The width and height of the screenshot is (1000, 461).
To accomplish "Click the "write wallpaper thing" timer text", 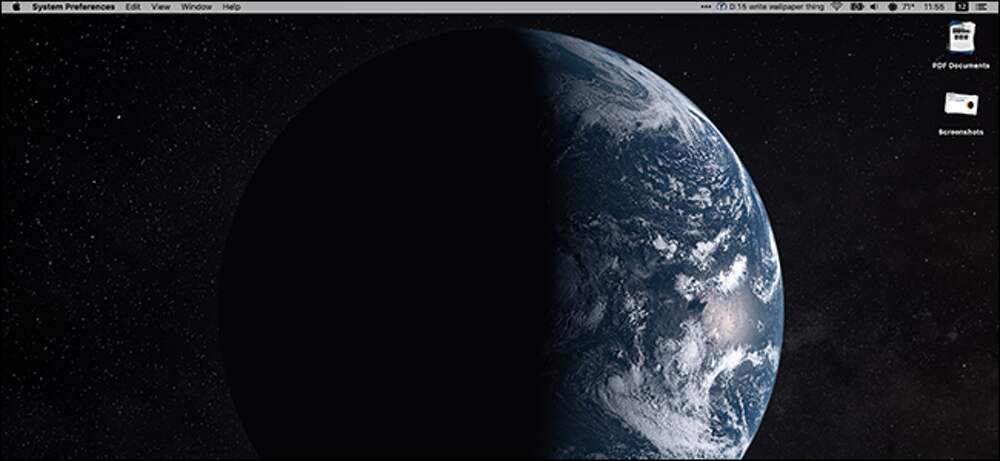I will click(774, 6).
